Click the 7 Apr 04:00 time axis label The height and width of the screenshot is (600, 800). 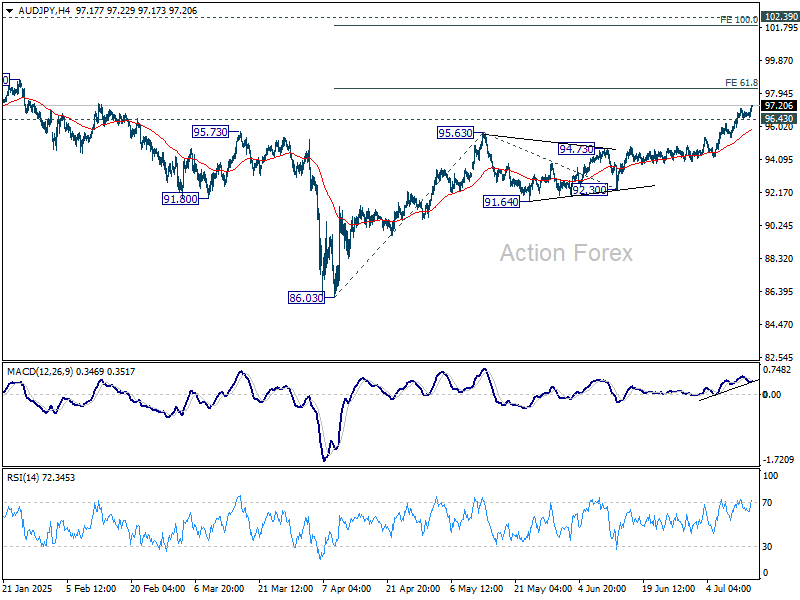tap(347, 589)
